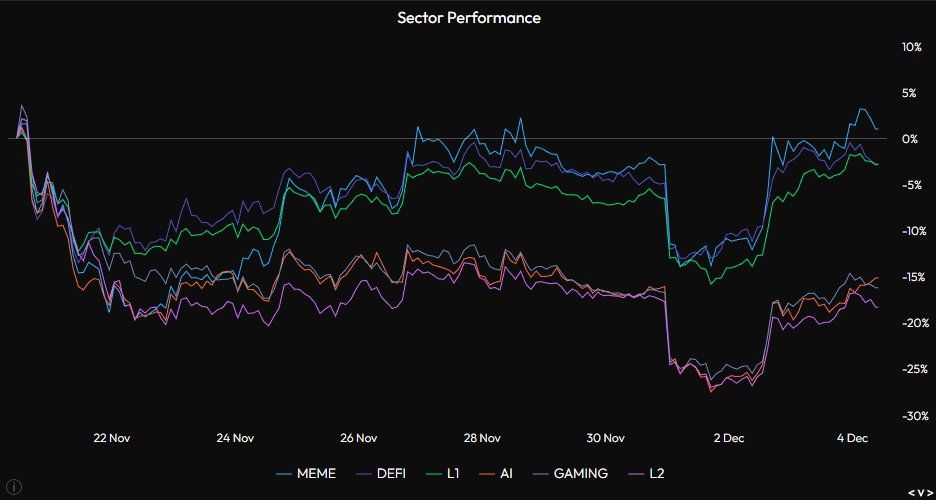This screenshot has height=500, width=936.
Task: Select the 28 Nov date axis label
Action: [x=482, y=438]
